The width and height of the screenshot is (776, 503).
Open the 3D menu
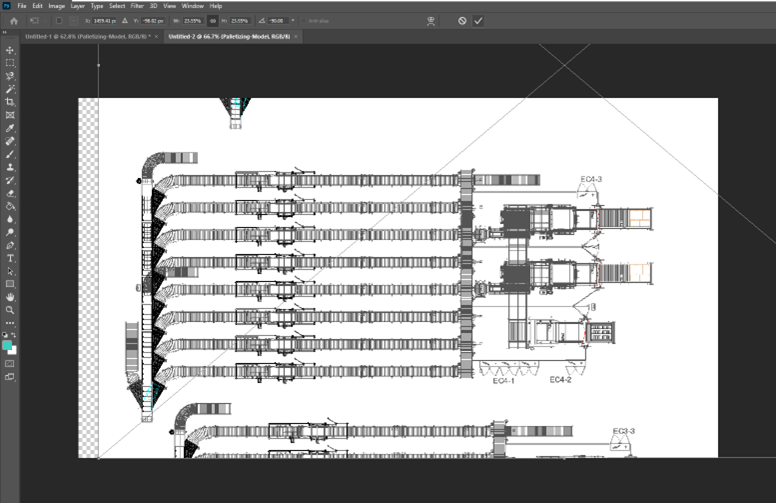pos(153,6)
